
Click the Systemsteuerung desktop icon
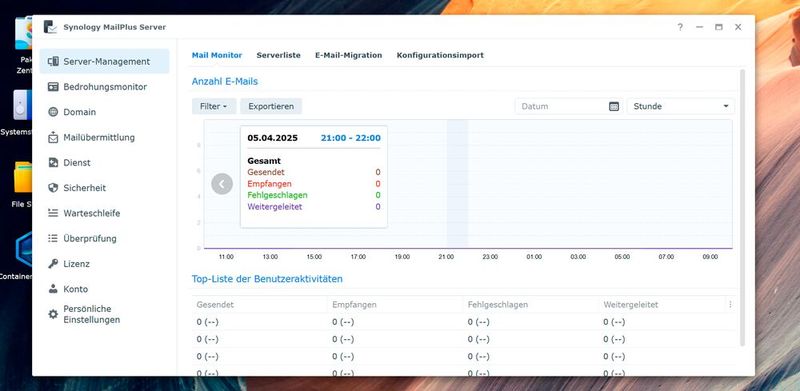coord(22,106)
